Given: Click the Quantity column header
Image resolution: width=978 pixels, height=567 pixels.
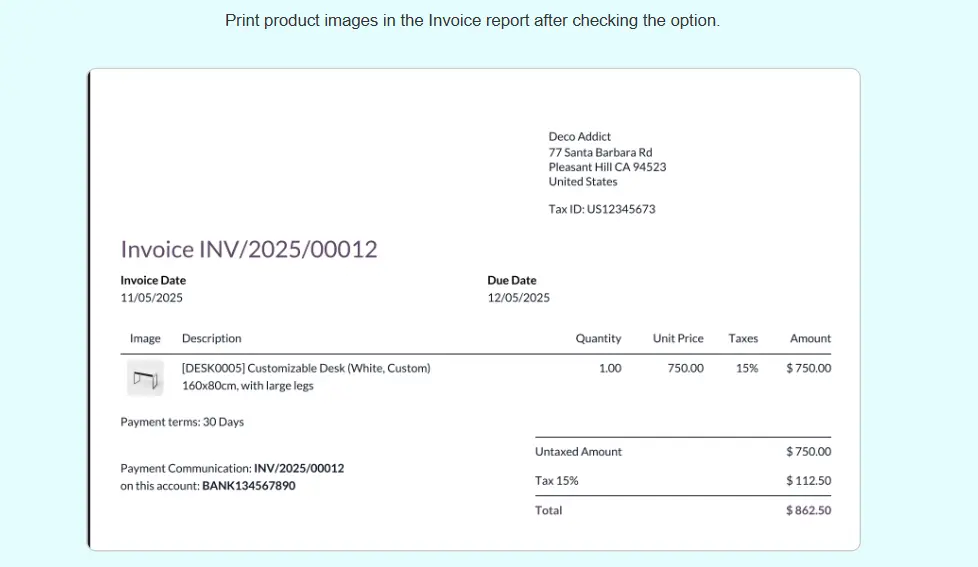Looking at the screenshot, I should pos(598,338).
